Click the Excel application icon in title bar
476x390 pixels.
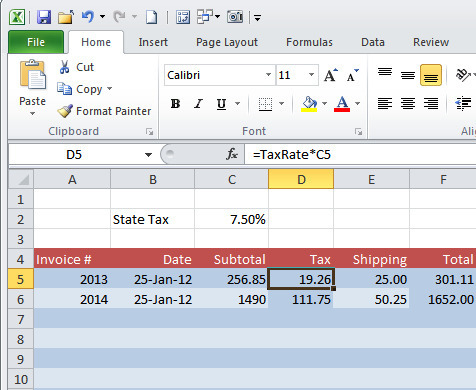[17, 17]
